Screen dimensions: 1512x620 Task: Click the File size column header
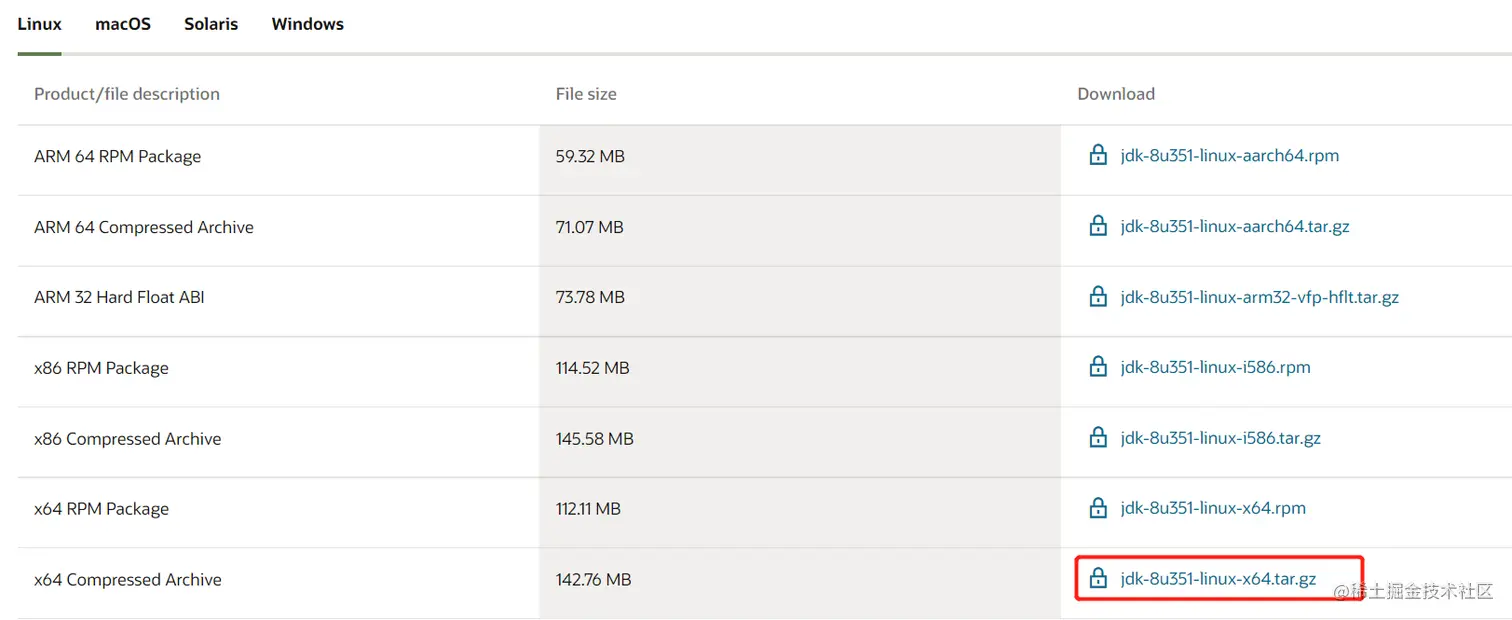click(x=586, y=94)
